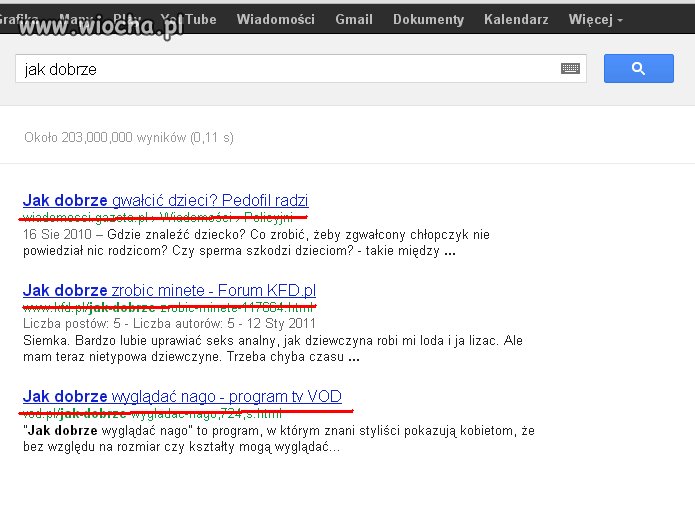Click the snippet starting '16 Sie 2010'
The image size is (695, 519).
(256, 242)
